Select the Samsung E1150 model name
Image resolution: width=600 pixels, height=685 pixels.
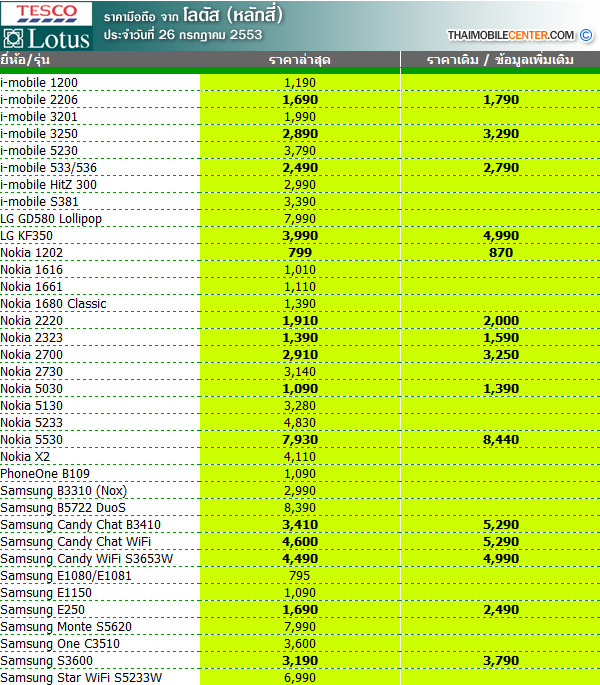click(46, 594)
